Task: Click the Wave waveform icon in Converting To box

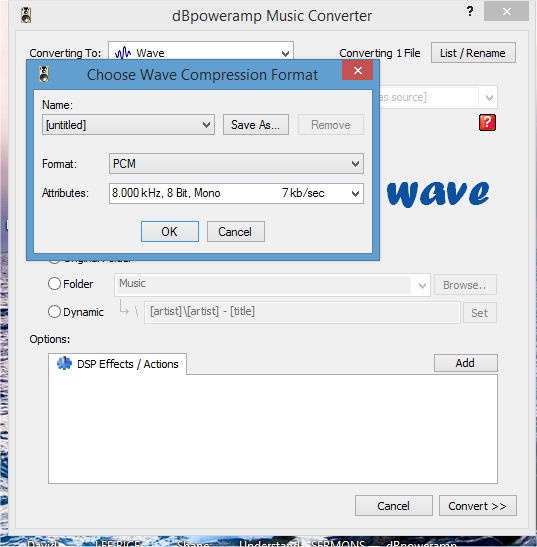Action: 123,53
